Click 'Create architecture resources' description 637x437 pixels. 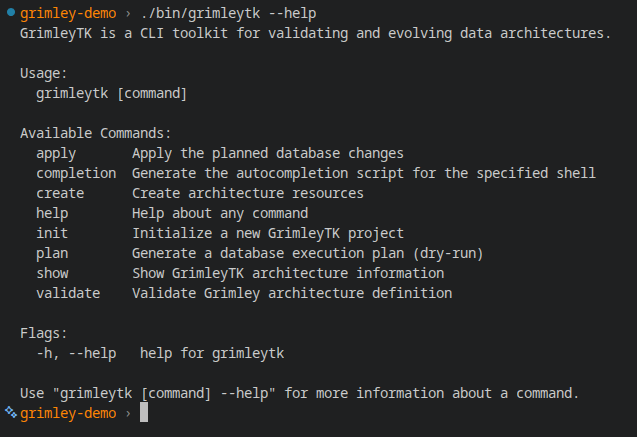(x=248, y=193)
